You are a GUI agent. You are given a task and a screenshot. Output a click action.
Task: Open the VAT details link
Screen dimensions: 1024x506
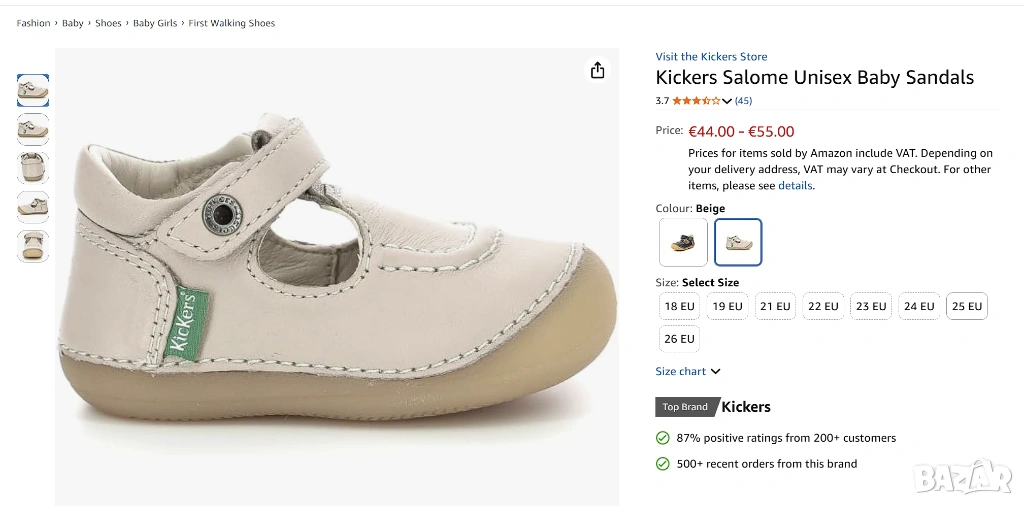[x=795, y=186]
